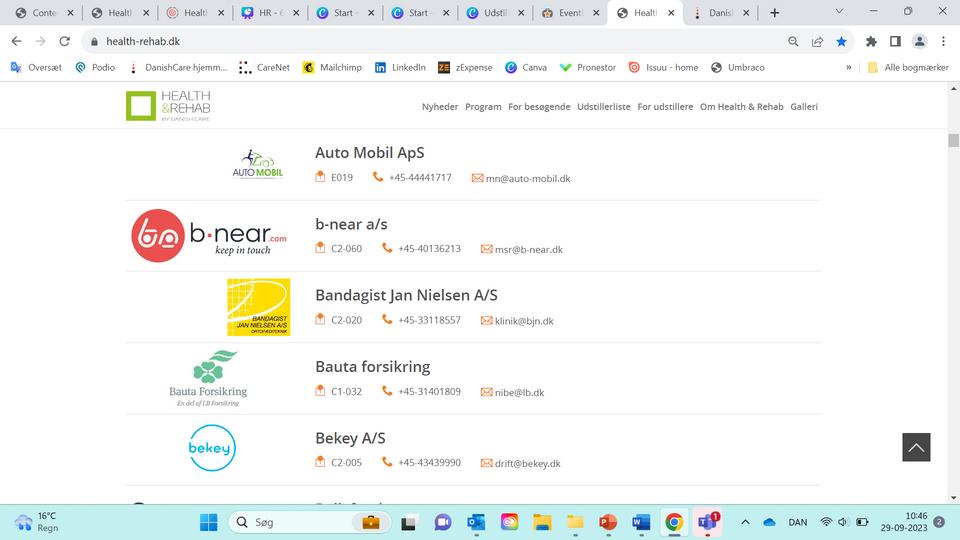Click the b-near company logo
This screenshot has width=960, height=540.
click(209, 236)
